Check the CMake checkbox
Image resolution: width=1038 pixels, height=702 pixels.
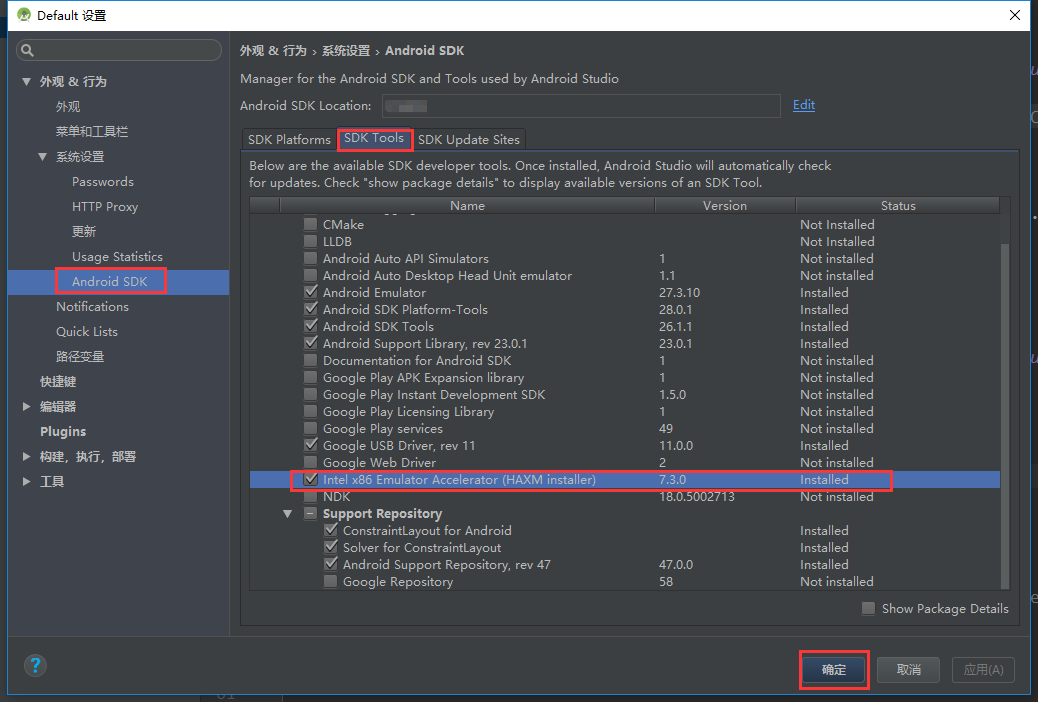click(310, 224)
